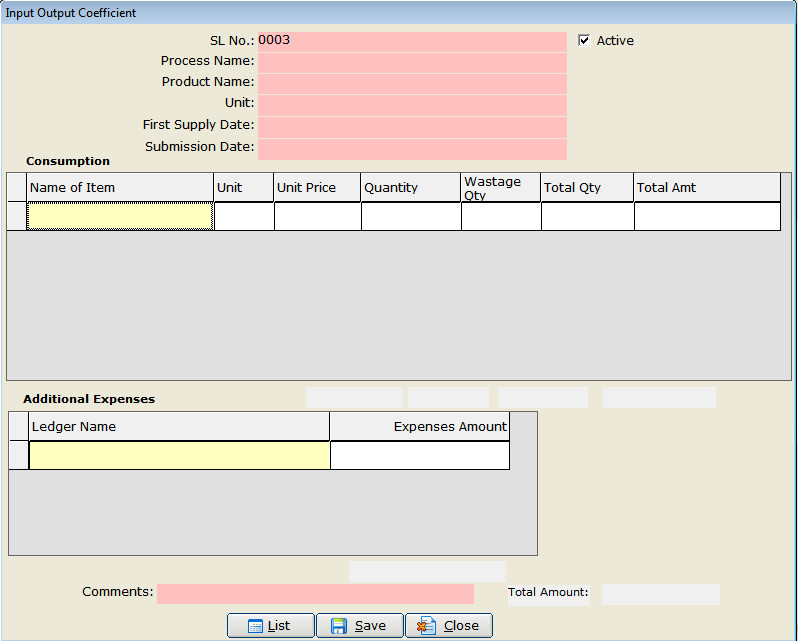Click the Expenses Amount column header
The image size is (798, 641).
(420, 426)
